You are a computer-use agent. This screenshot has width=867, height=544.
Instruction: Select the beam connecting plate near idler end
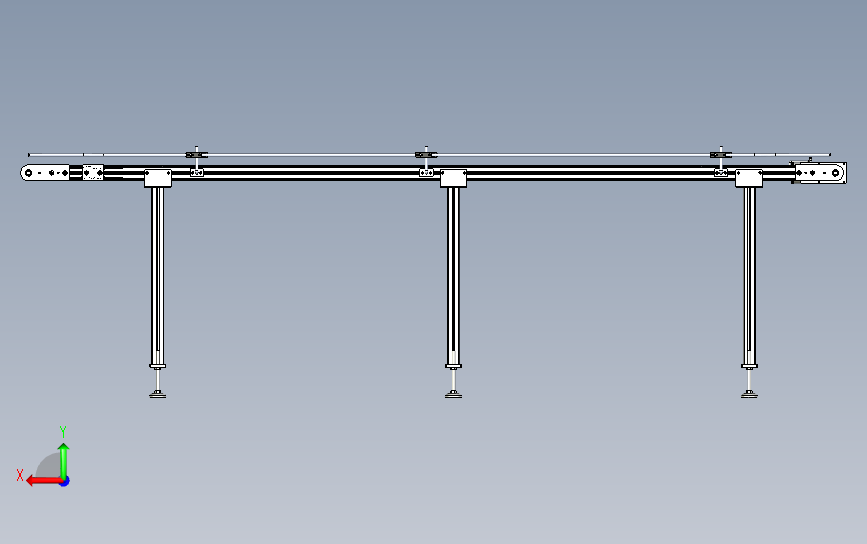(93, 172)
